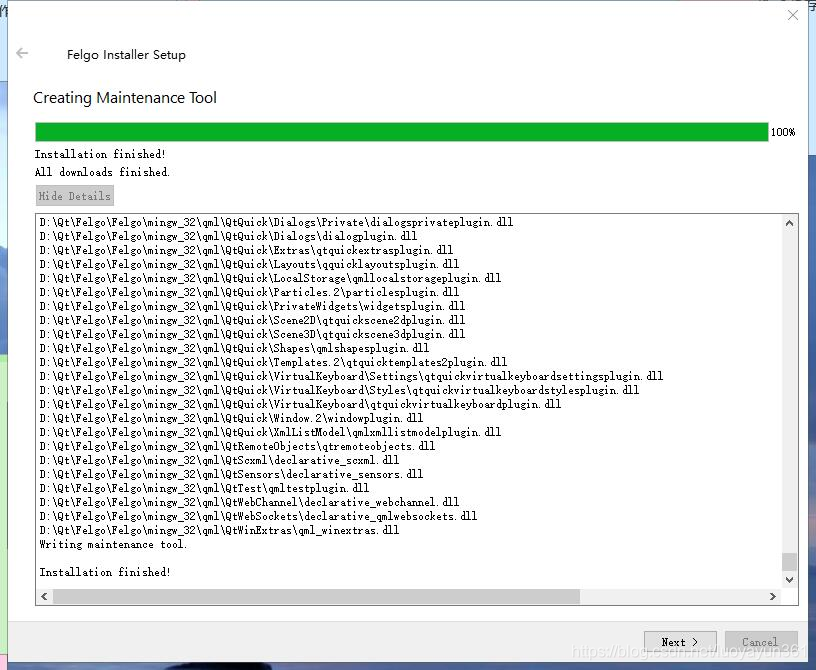Select the qtremoteobjects.dll log line
The image size is (816, 670).
(237, 446)
